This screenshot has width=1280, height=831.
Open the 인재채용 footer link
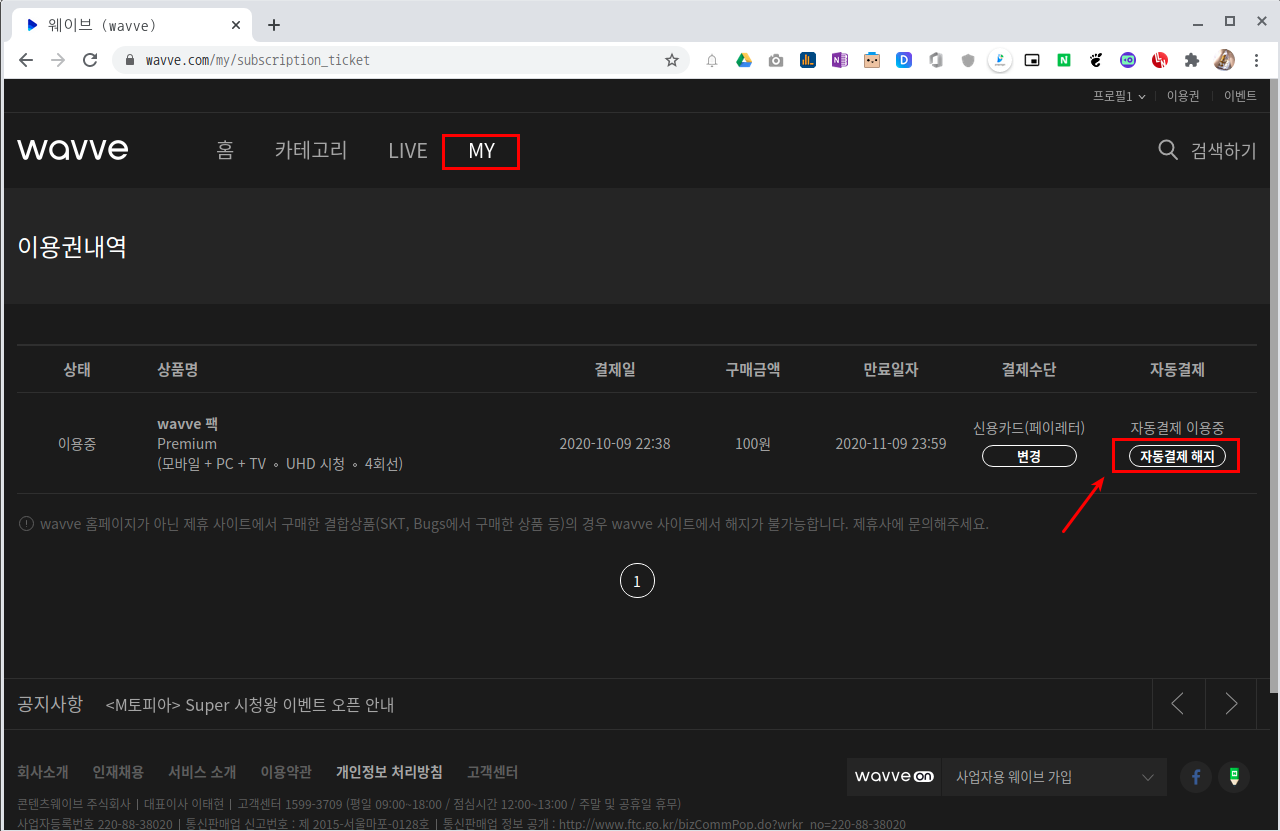tap(118, 772)
